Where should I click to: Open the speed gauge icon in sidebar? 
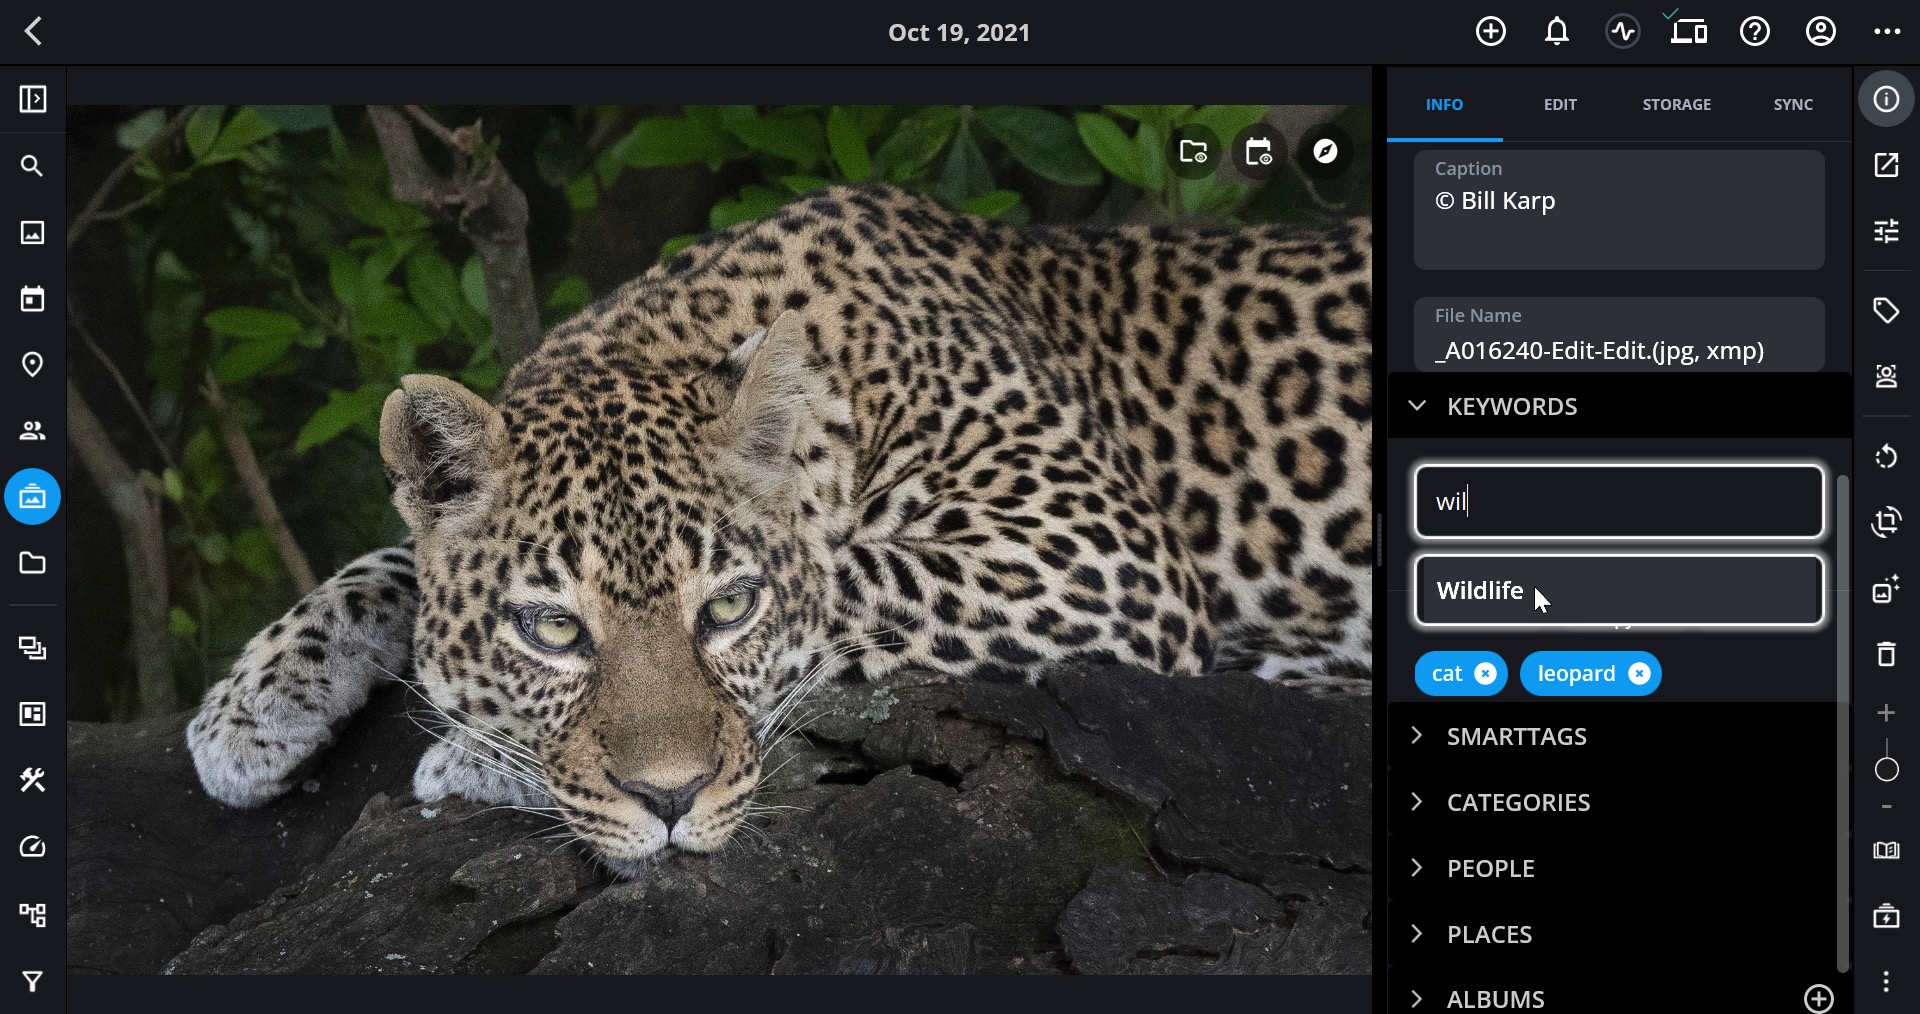tap(33, 847)
